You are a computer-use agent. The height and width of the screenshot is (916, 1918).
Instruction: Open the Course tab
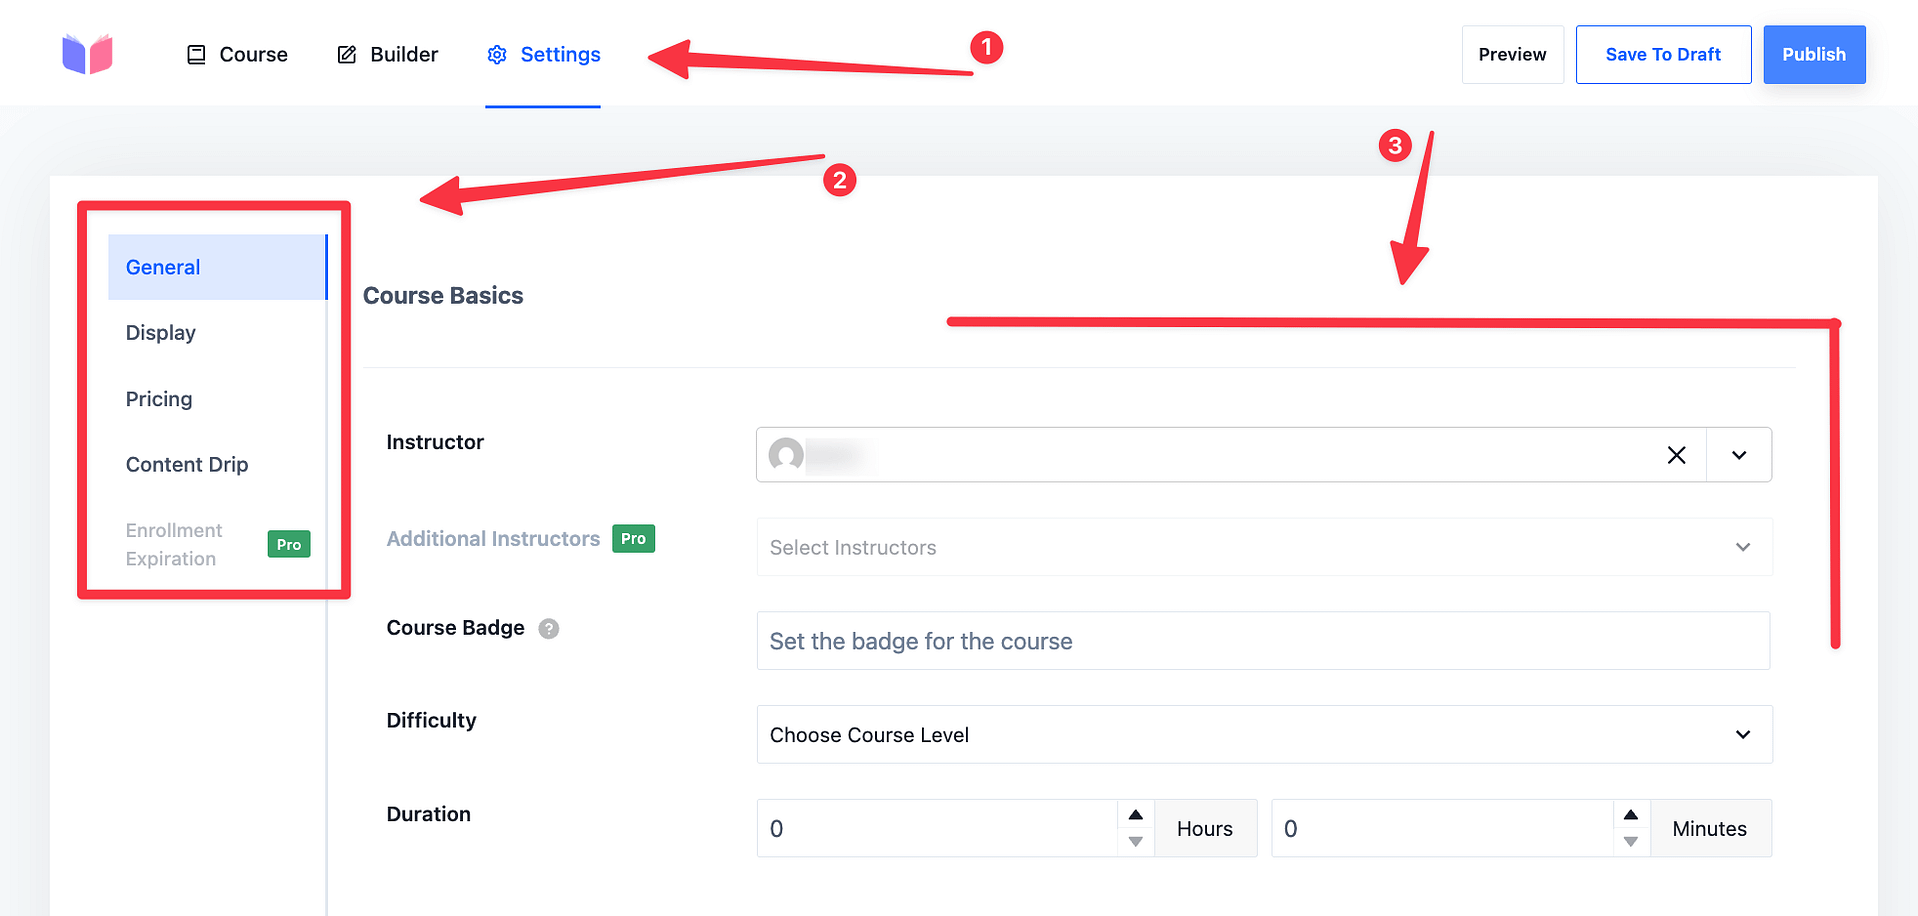pyautogui.click(x=237, y=55)
